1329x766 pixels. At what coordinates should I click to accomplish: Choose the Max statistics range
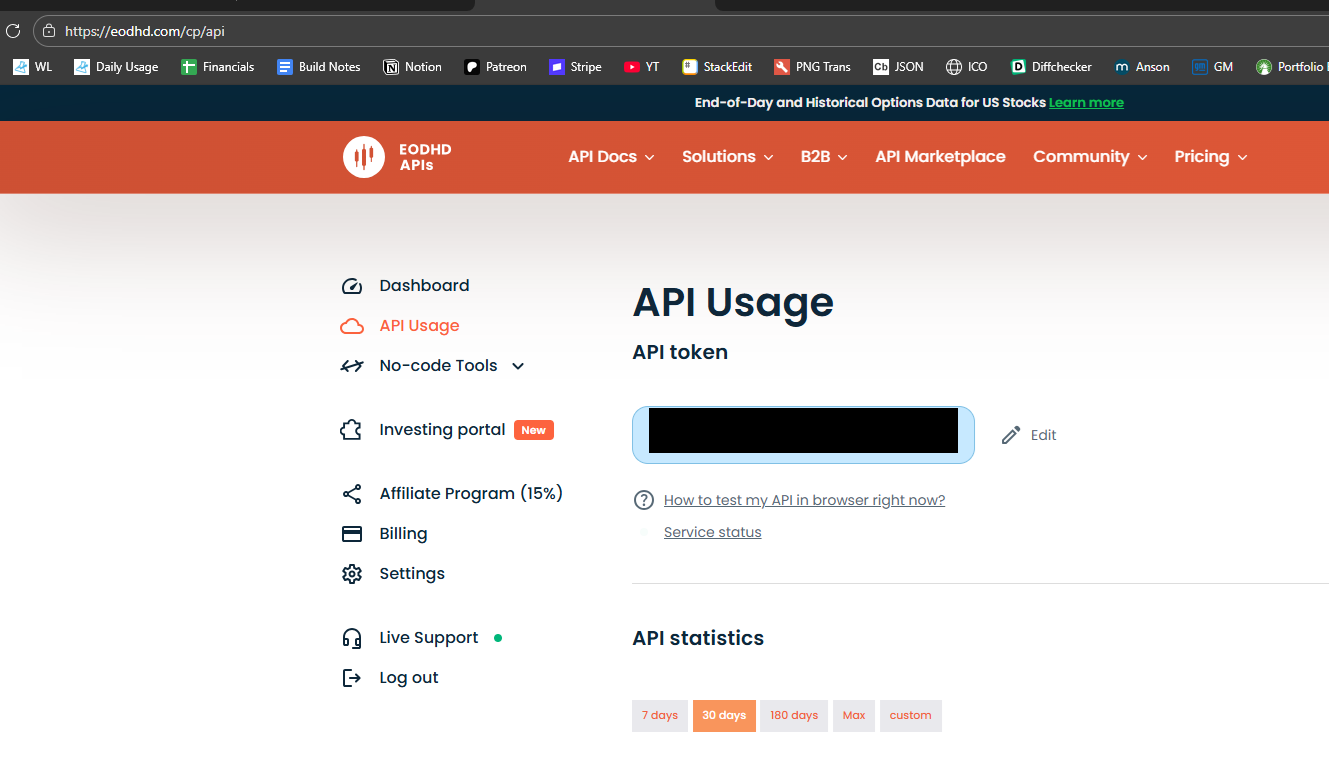[x=854, y=716]
